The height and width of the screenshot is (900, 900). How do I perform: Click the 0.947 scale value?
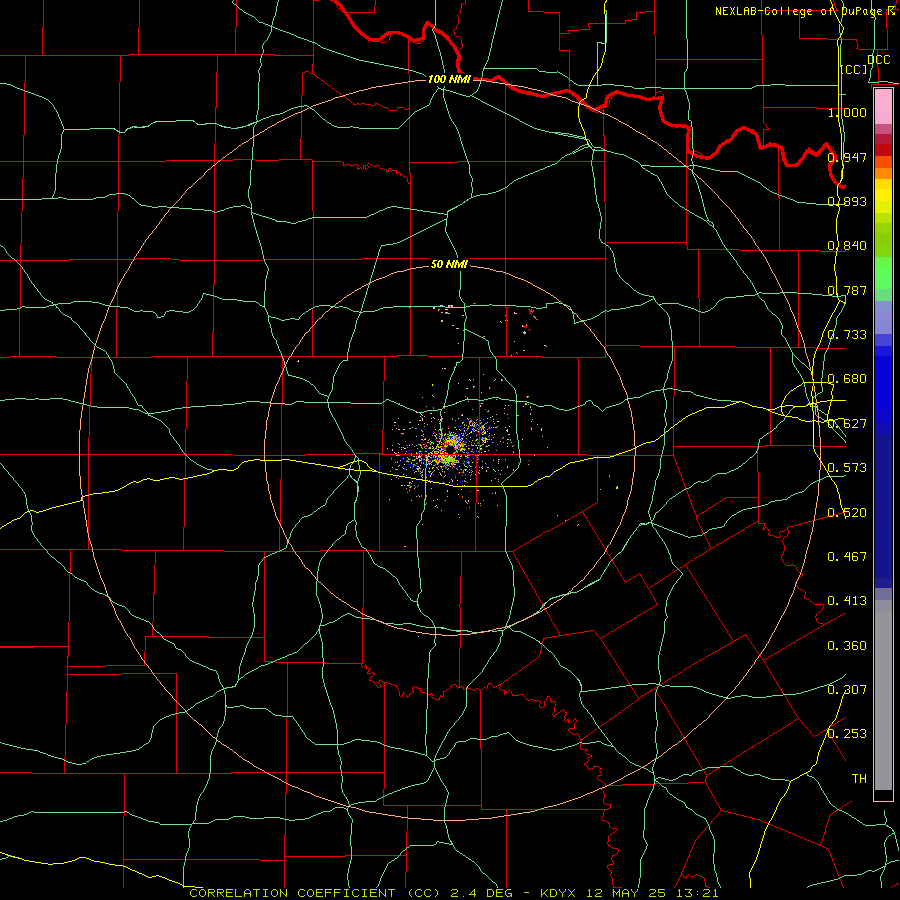tap(847, 157)
